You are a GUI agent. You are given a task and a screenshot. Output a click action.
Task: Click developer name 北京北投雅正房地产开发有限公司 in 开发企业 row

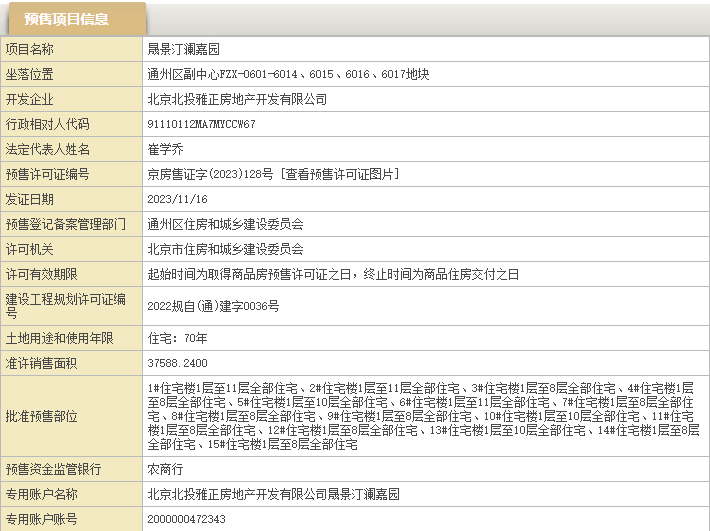tap(237, 99)
